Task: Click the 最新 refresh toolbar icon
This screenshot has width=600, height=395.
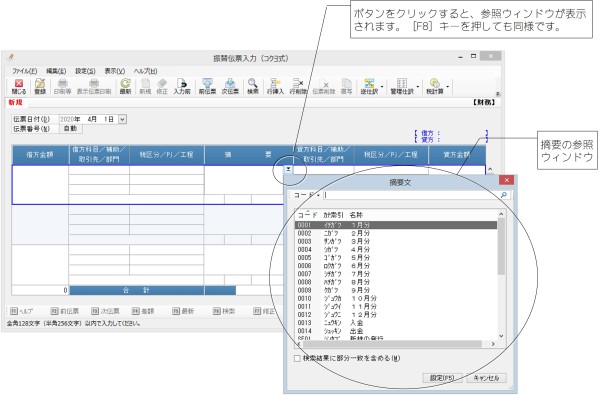Action: (x=126, y=87)
